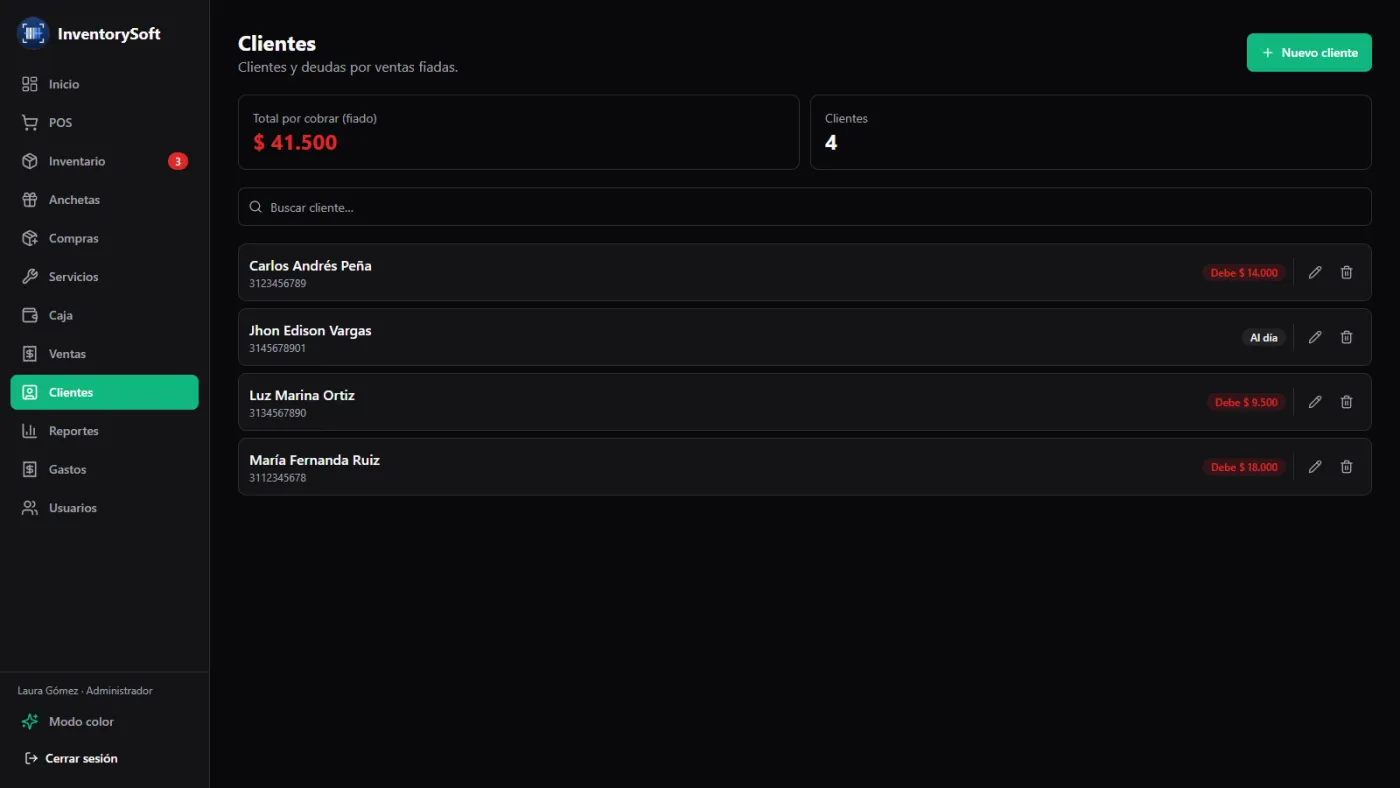Click the $ 41.500 total amount
Image resolution: width=1400 pixels, height=788 pixels.
pos(295,142)
